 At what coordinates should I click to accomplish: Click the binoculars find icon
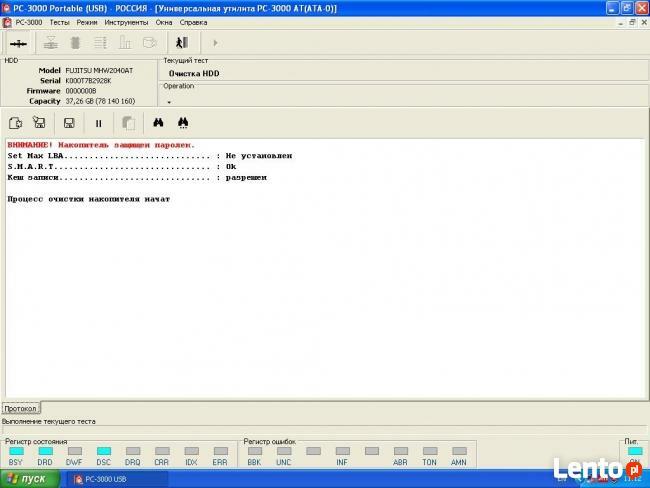click(157, 123)
